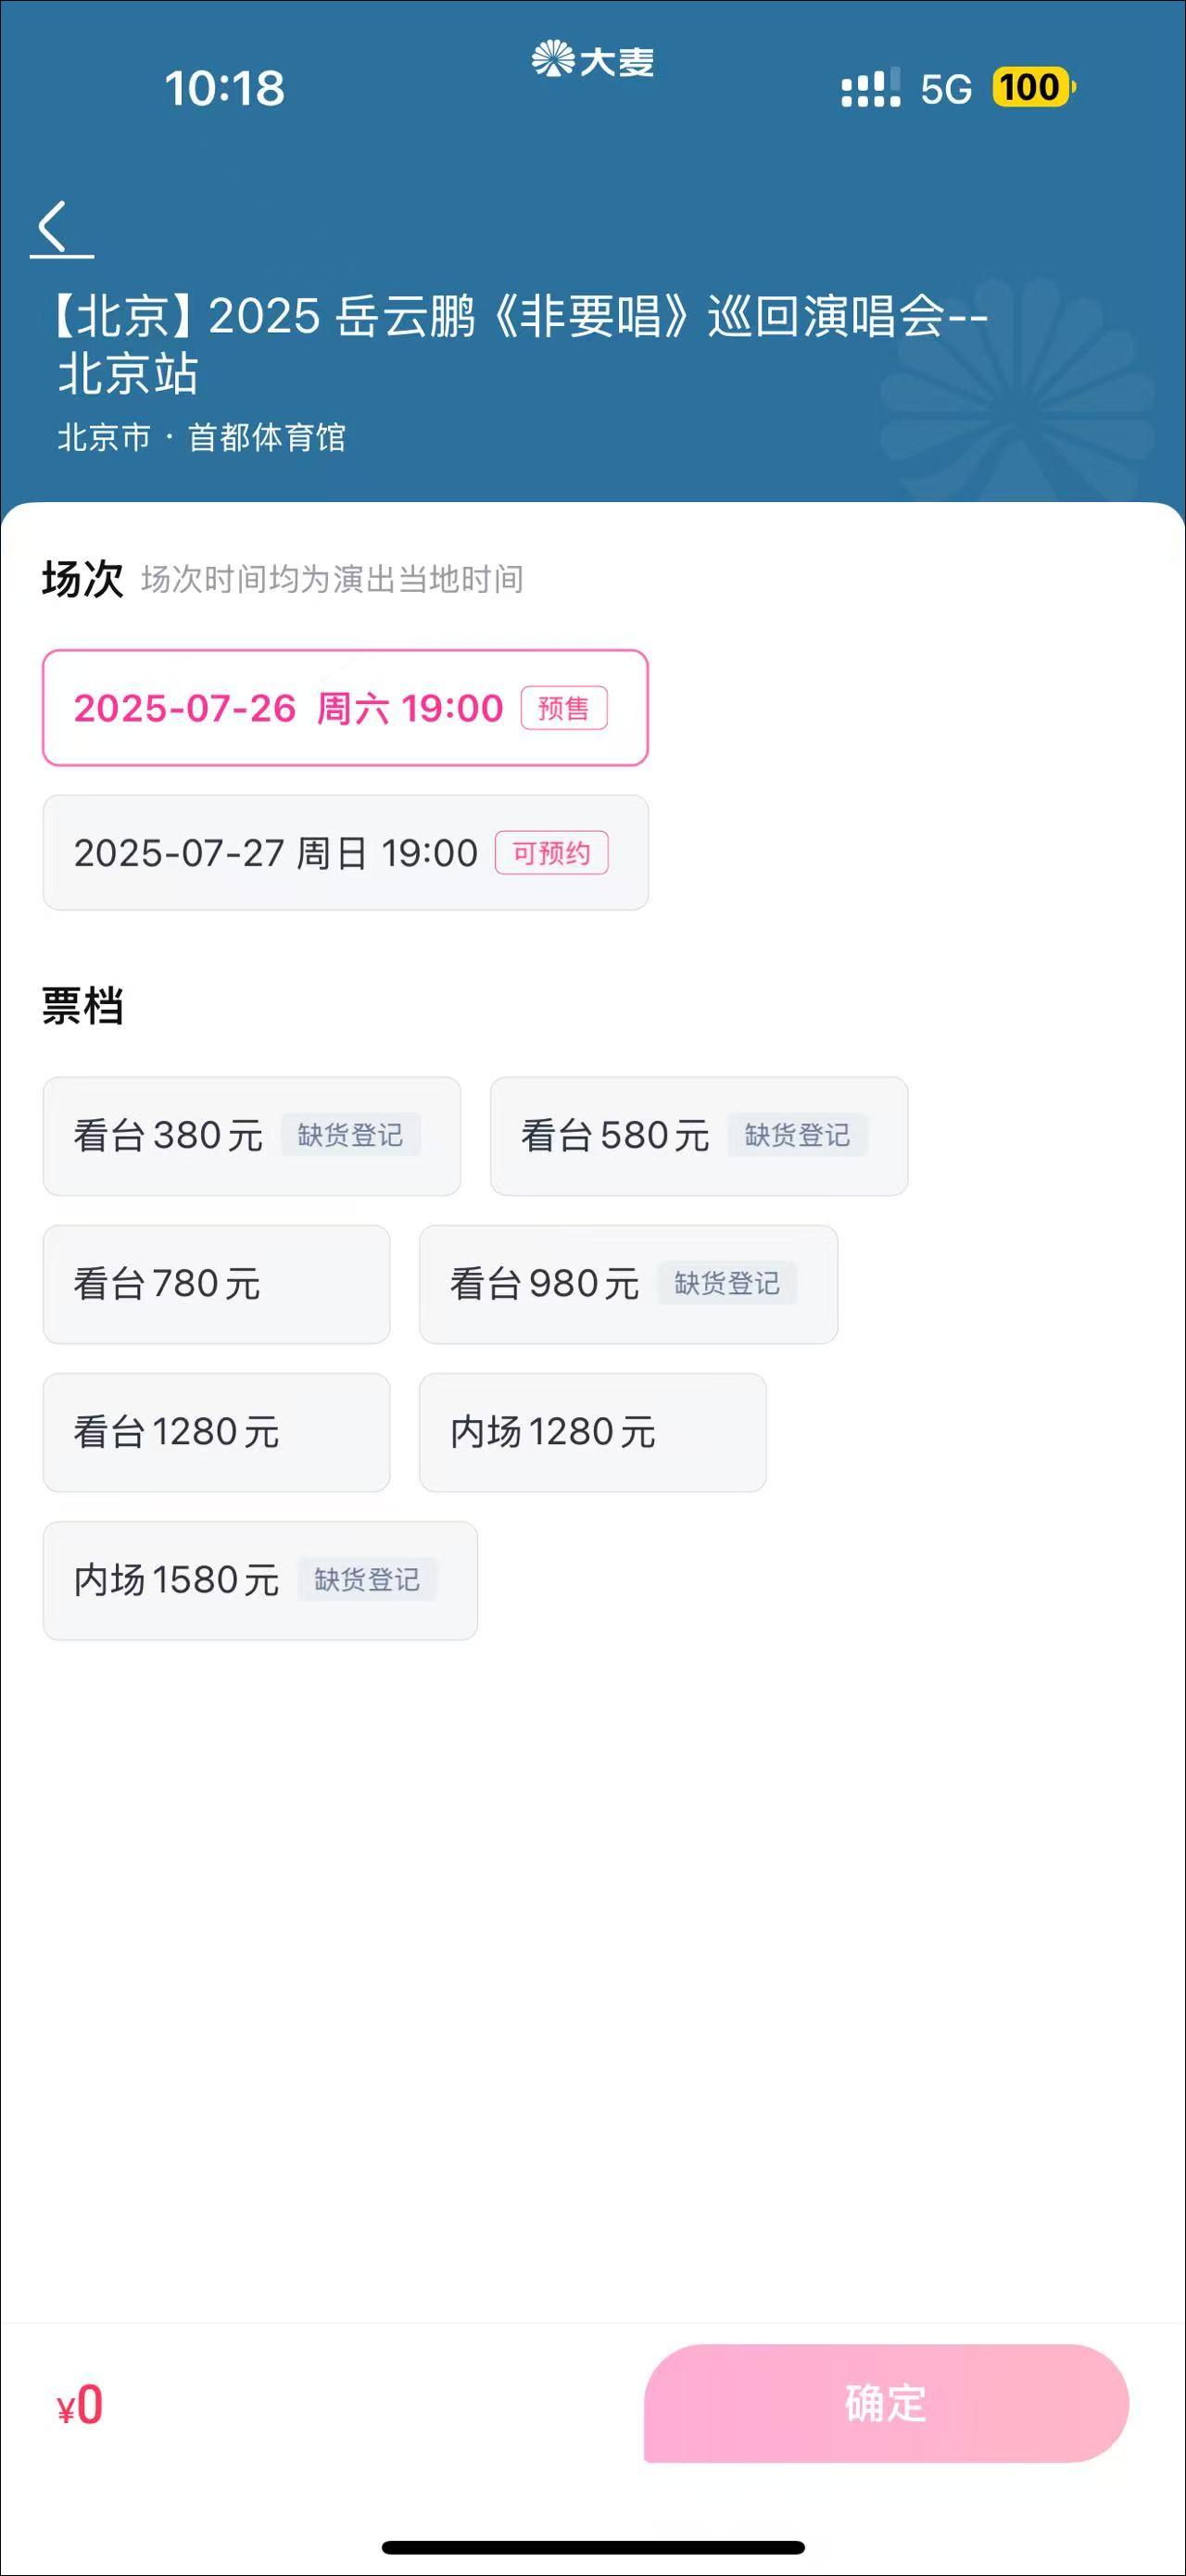Choose the 内场1280元 ticket tier
The image size is (1186, 2576).
tap(592, 1432)
